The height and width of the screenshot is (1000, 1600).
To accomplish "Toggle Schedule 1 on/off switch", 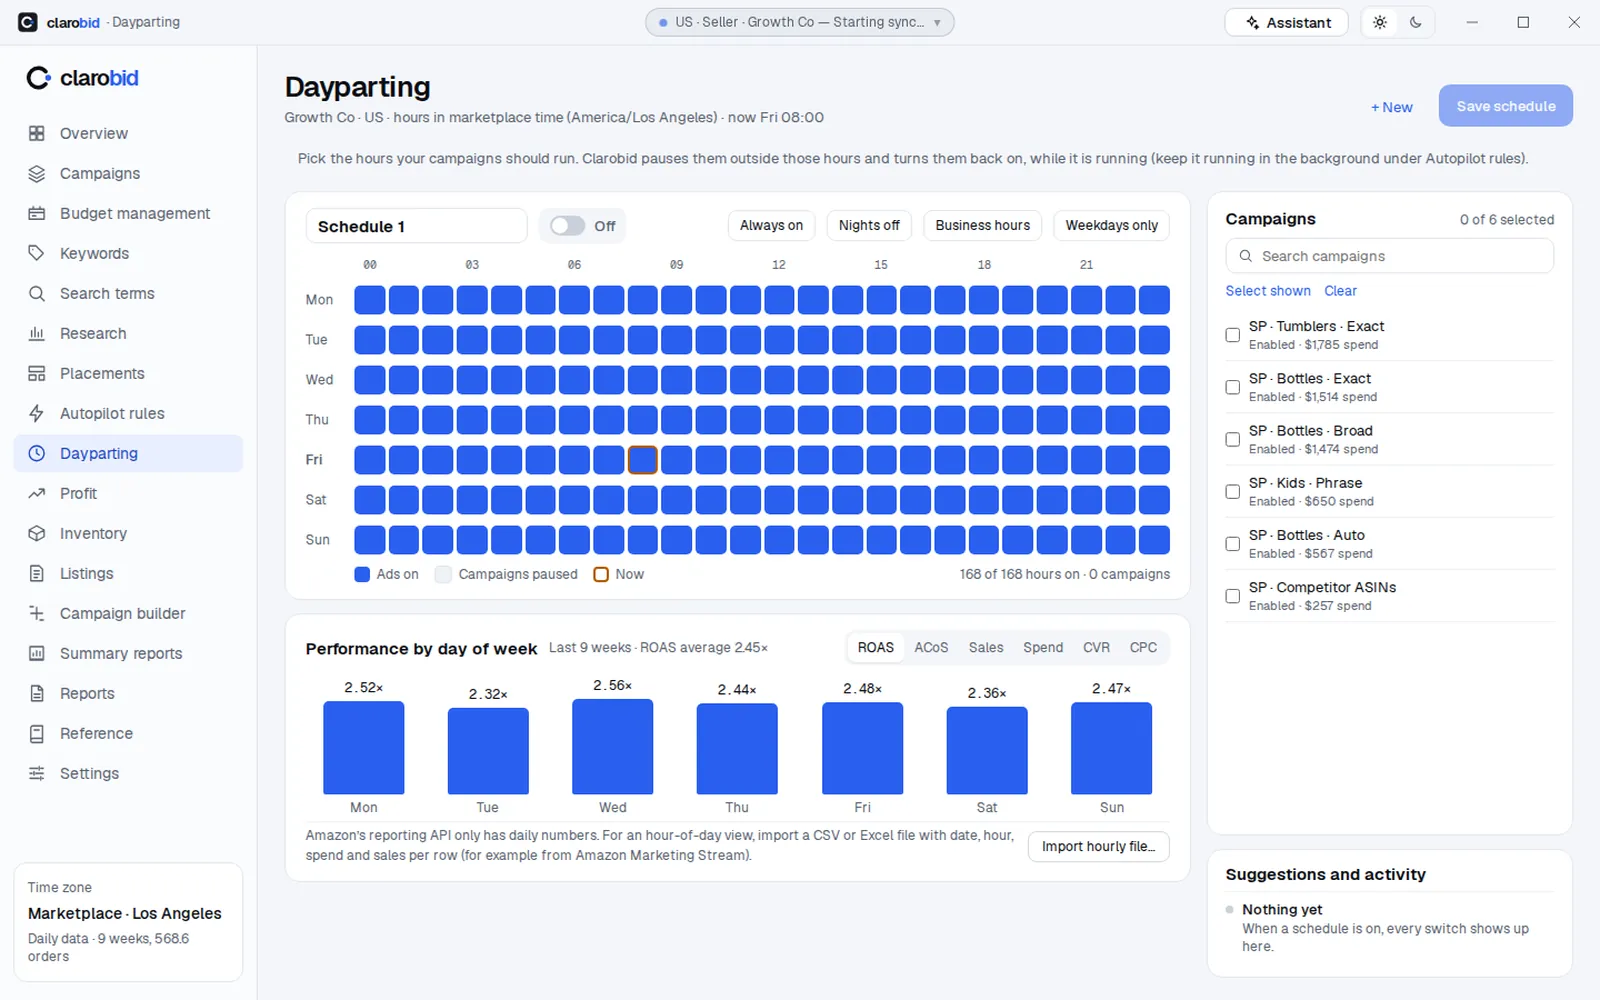I will coord(567,226).
